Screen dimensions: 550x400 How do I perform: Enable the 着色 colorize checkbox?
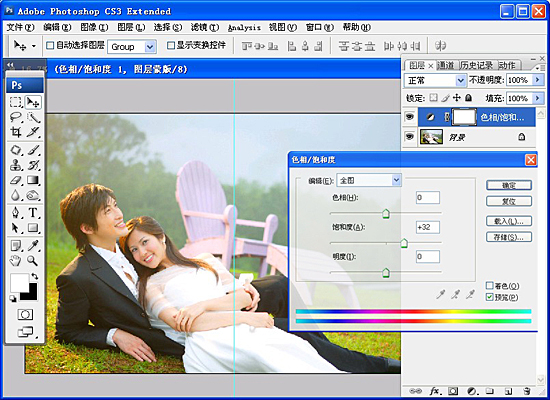point(490,285)
